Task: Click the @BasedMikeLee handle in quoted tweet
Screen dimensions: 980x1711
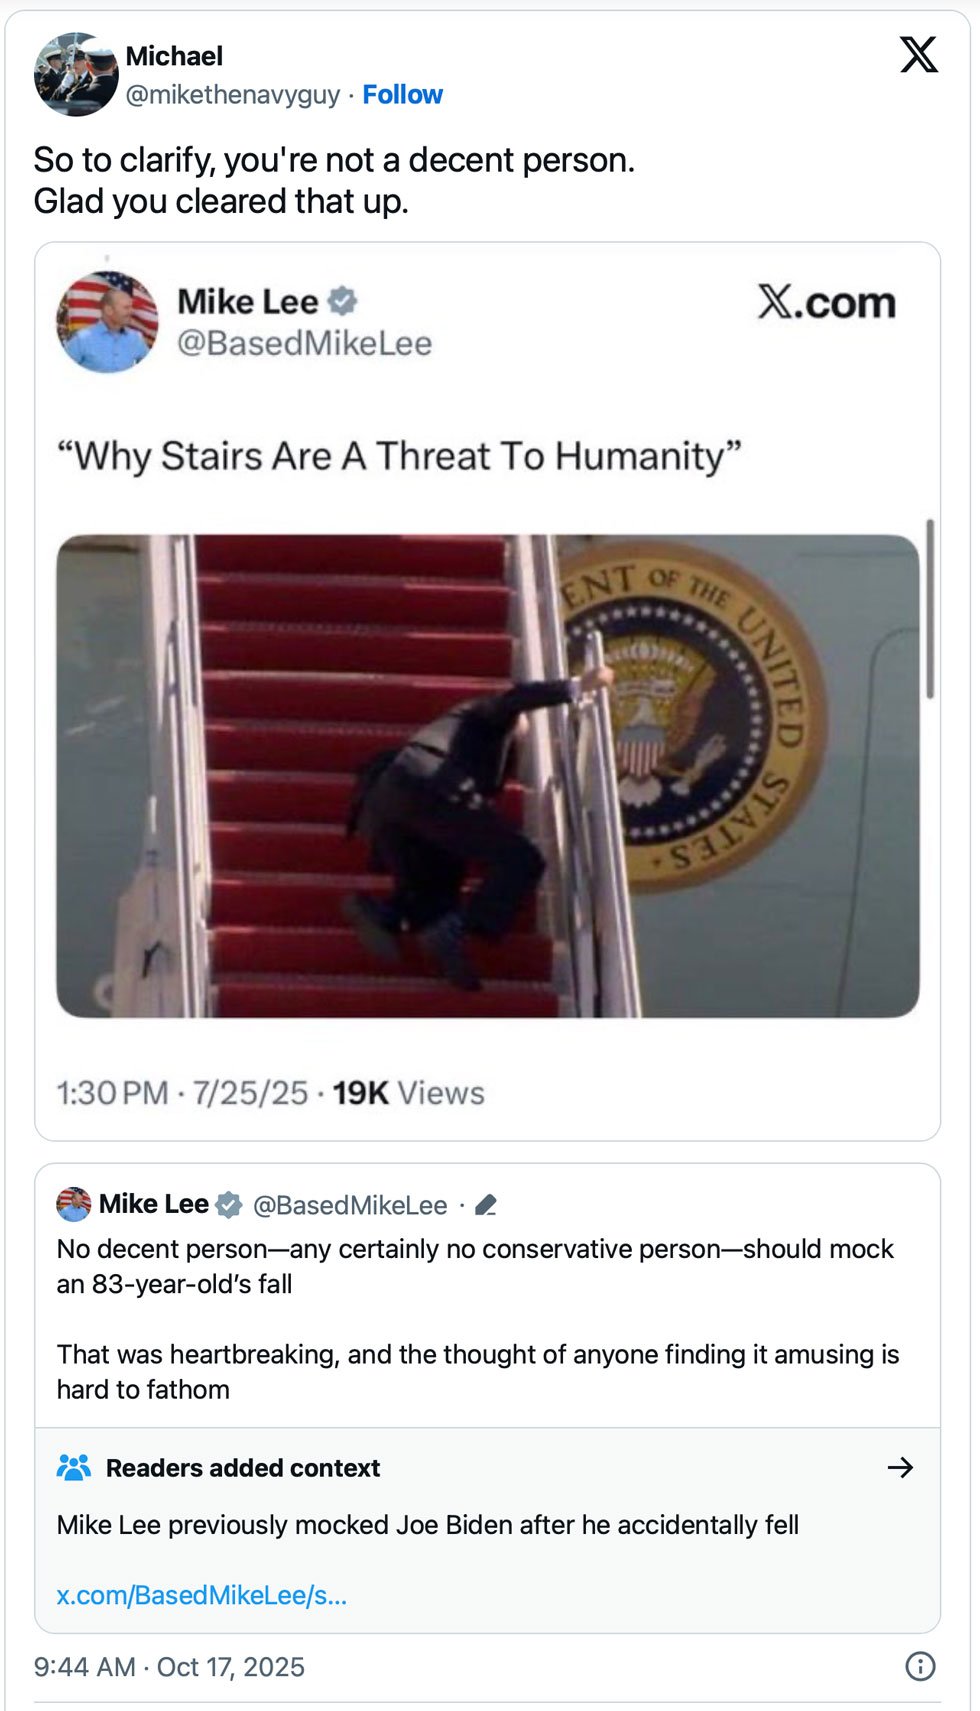Action: pyautogui.click(x=350, y=1205)
